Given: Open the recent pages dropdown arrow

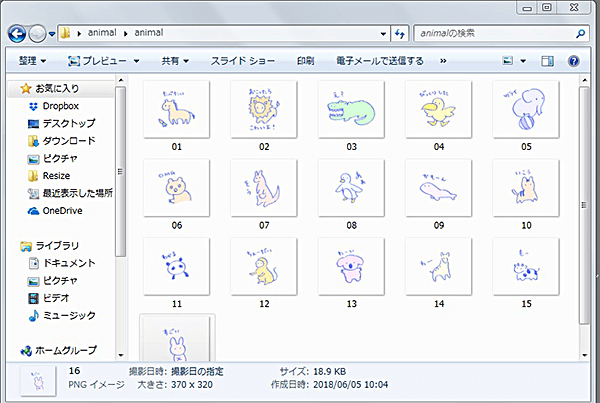Looking at the screenshot, I should (52, 34).
